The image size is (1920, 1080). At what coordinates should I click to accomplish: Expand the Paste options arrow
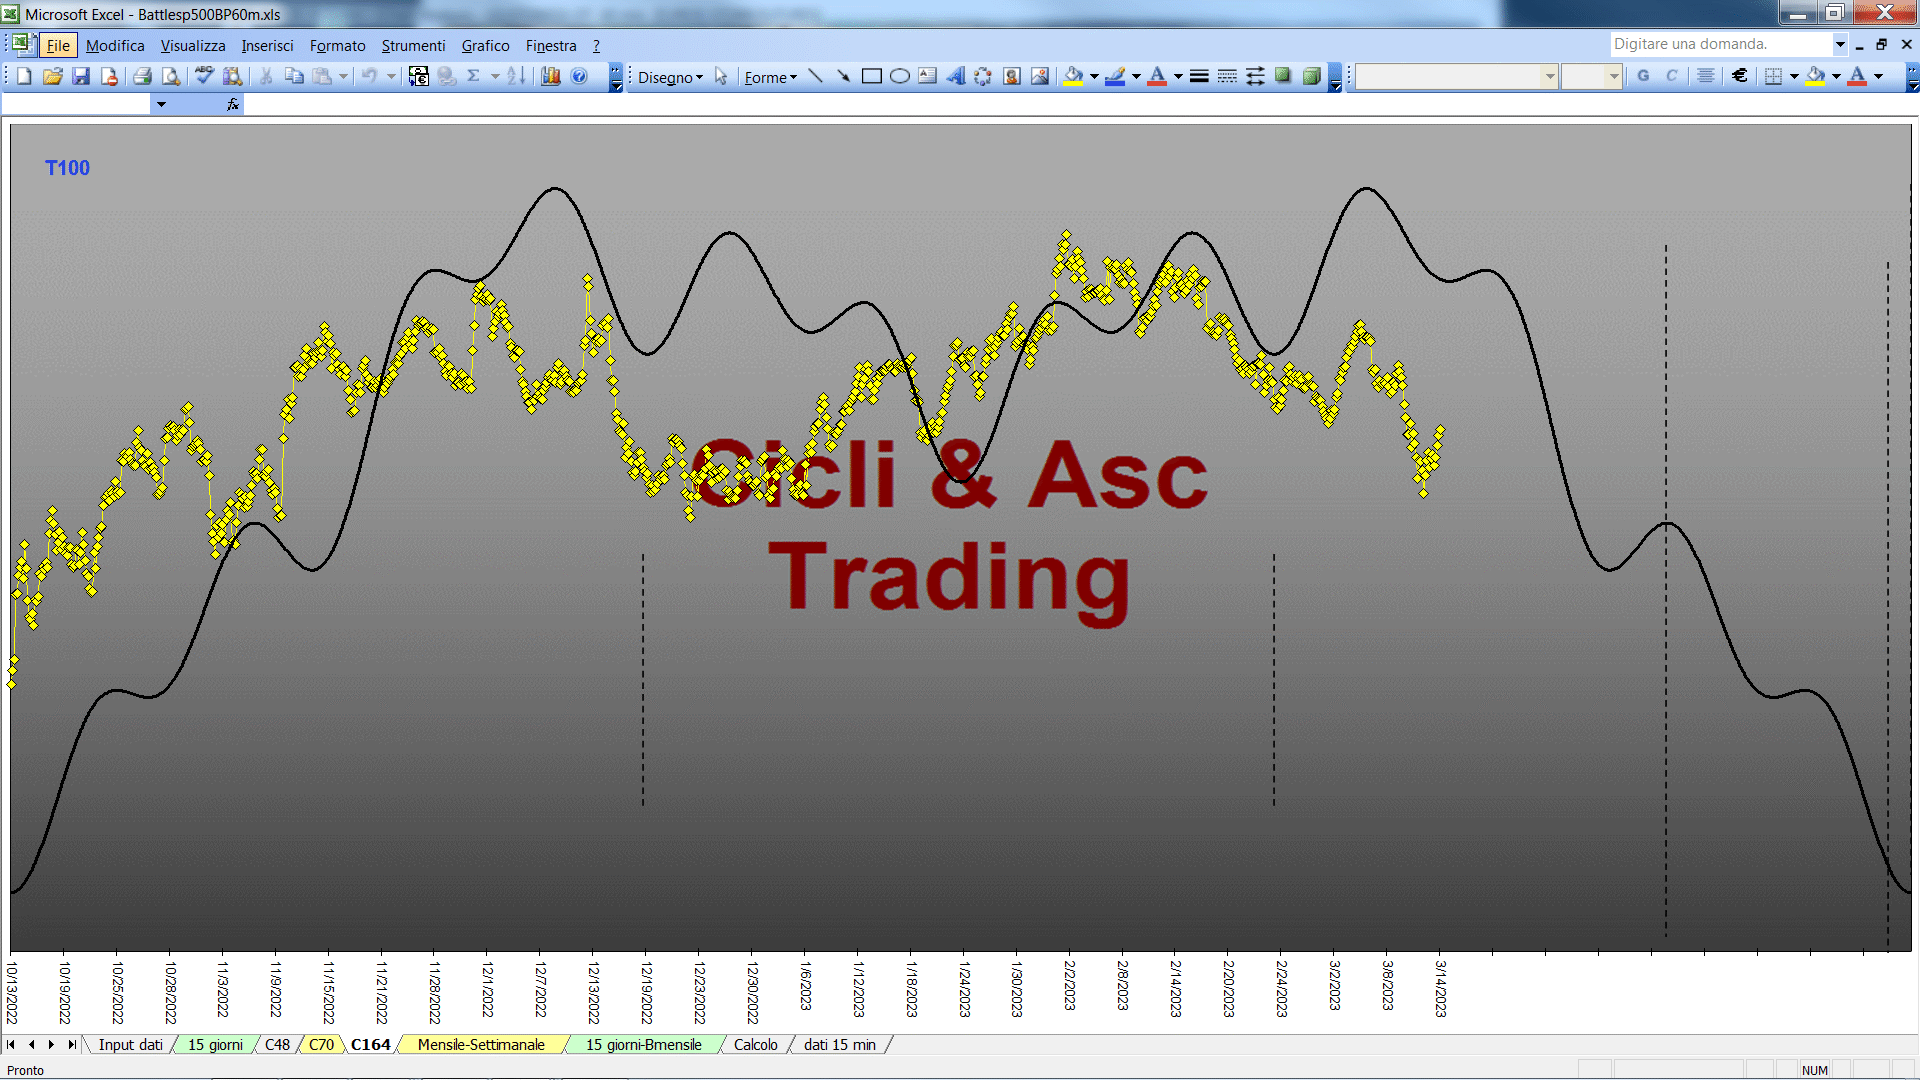[343, 76]
